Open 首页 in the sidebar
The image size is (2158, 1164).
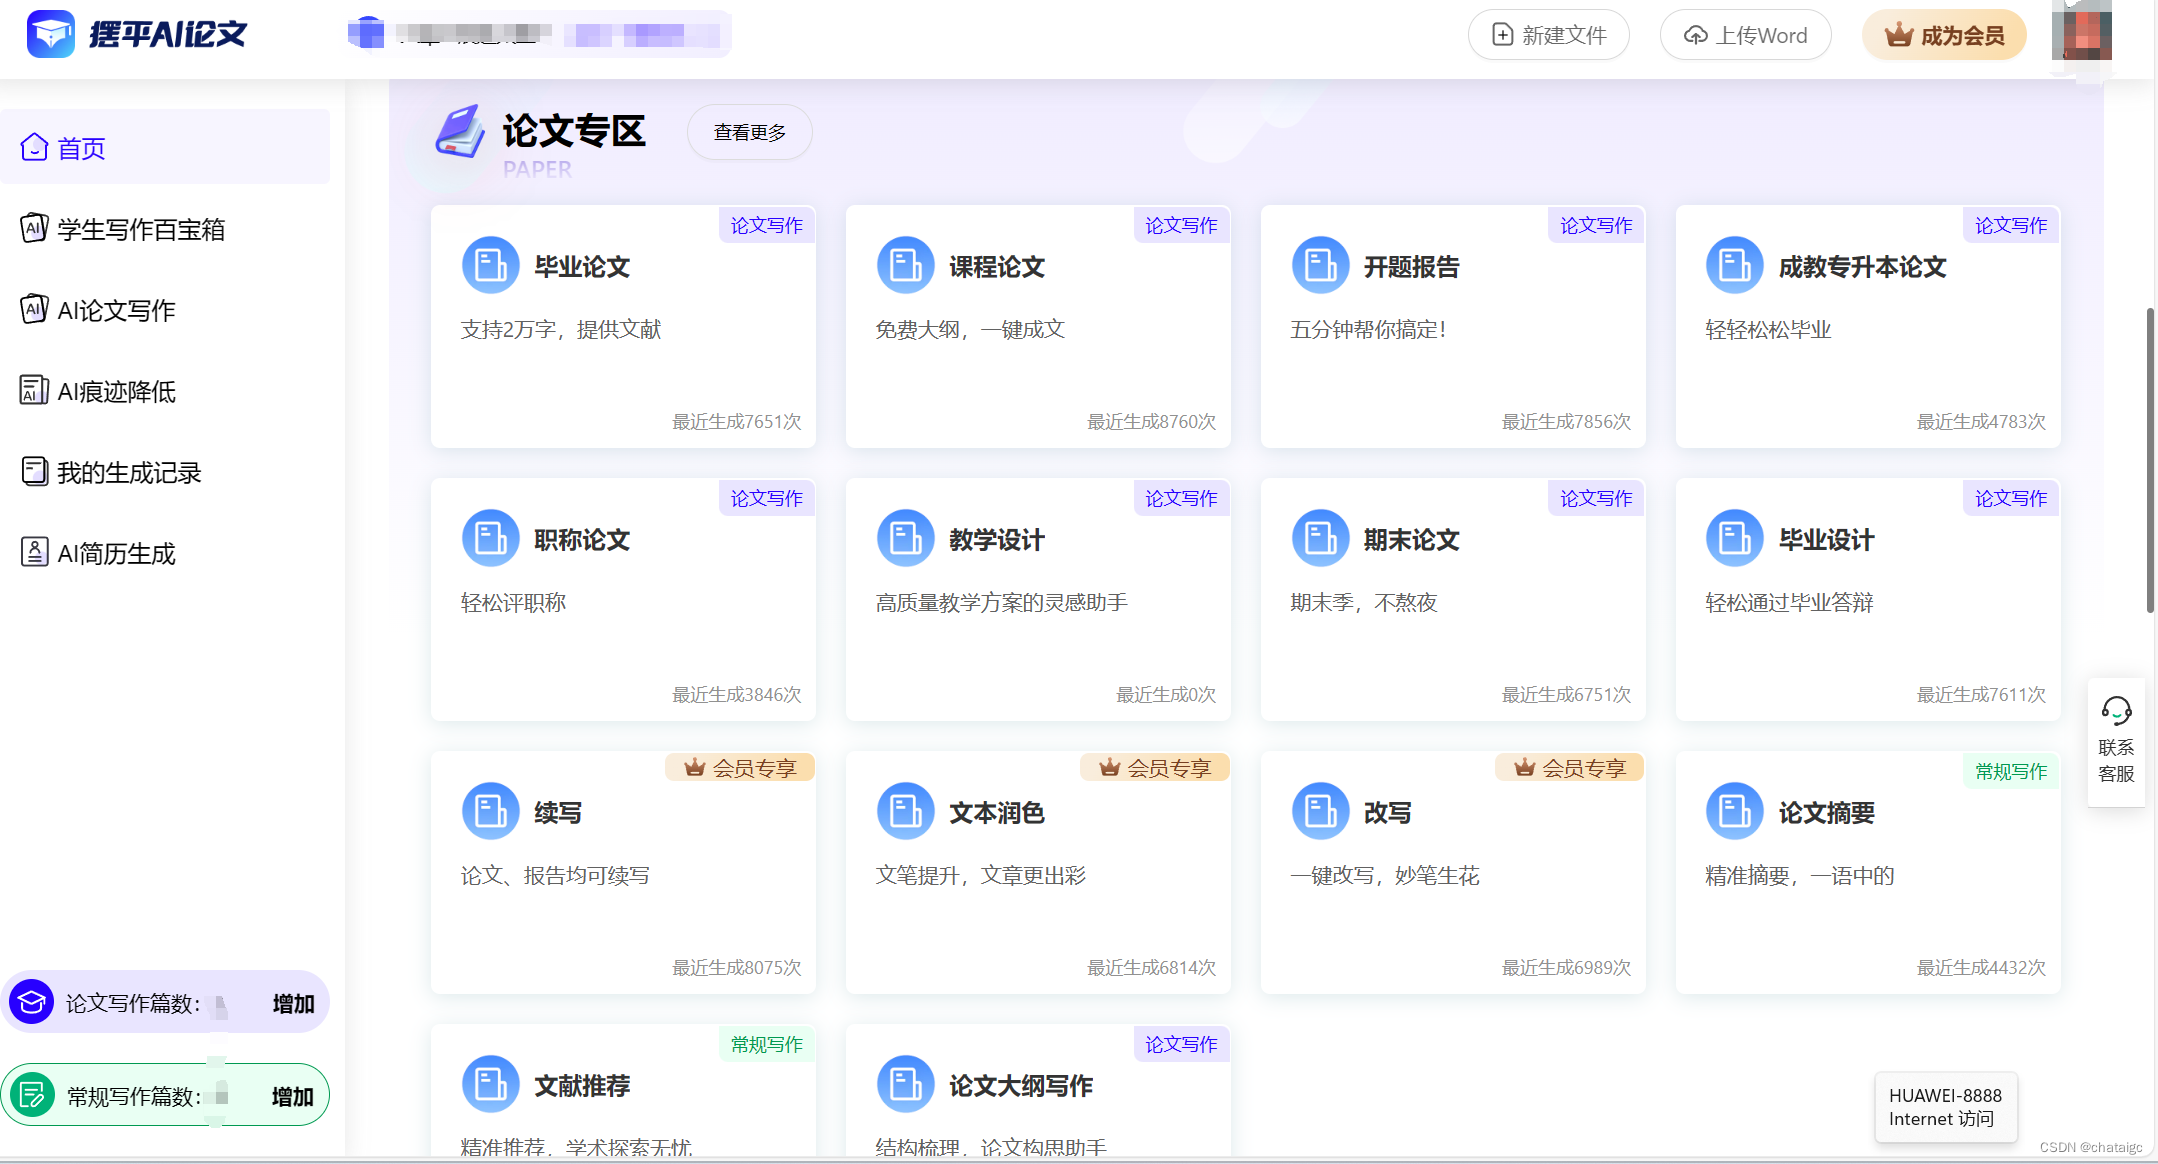tap(82, 148)
